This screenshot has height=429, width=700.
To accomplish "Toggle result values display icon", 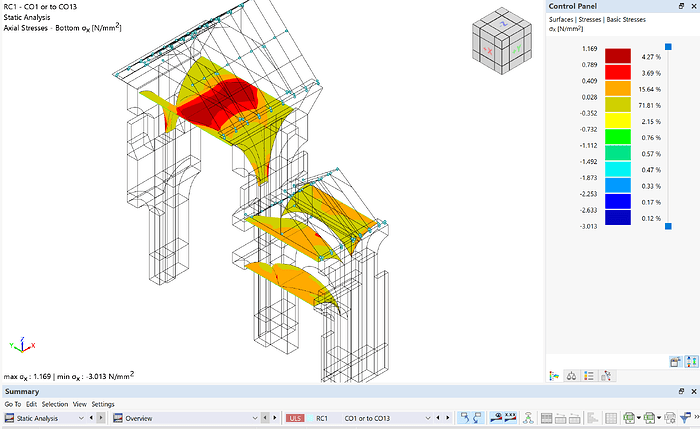I will click(x=496, y=418).
